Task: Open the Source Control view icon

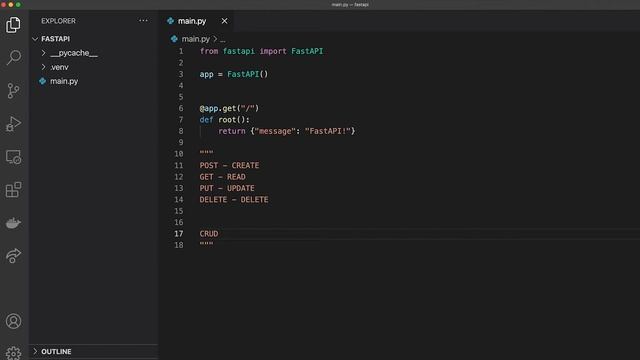Action: pos(13,91)
